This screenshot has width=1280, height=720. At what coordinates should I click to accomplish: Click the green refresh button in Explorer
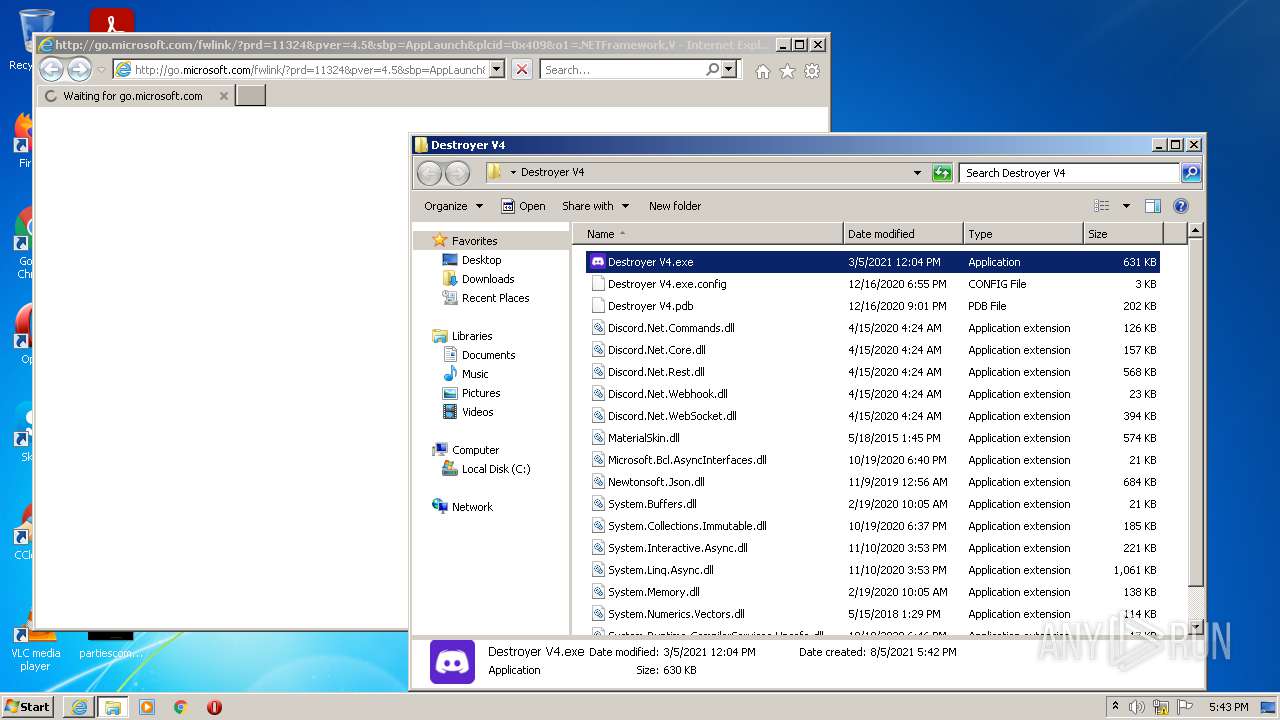[942, 173]
